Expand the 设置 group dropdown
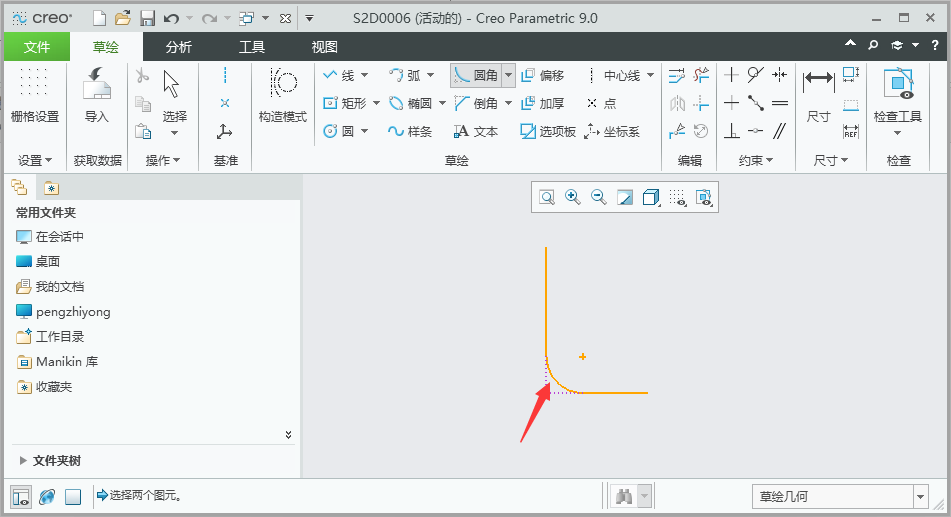The image size is (951, 517). point(35,160)
